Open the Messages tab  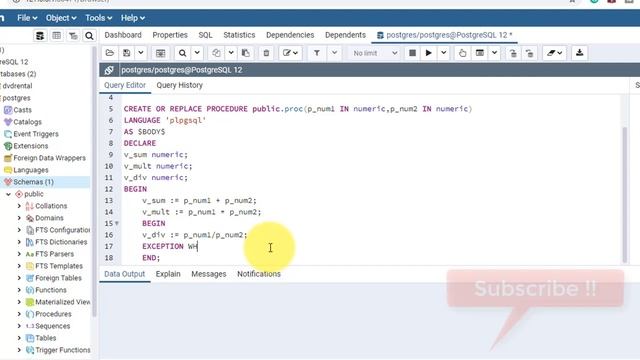coord(209,274)
